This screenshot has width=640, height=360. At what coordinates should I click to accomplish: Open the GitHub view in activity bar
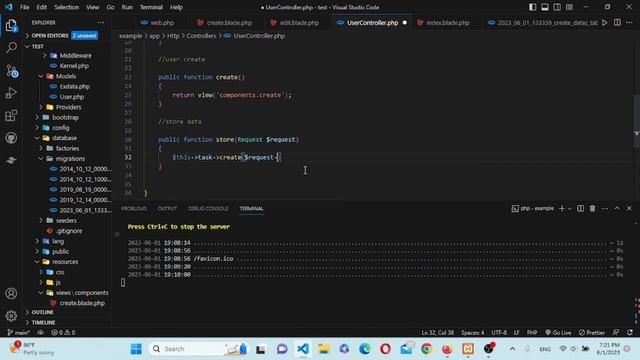[11, 138]
